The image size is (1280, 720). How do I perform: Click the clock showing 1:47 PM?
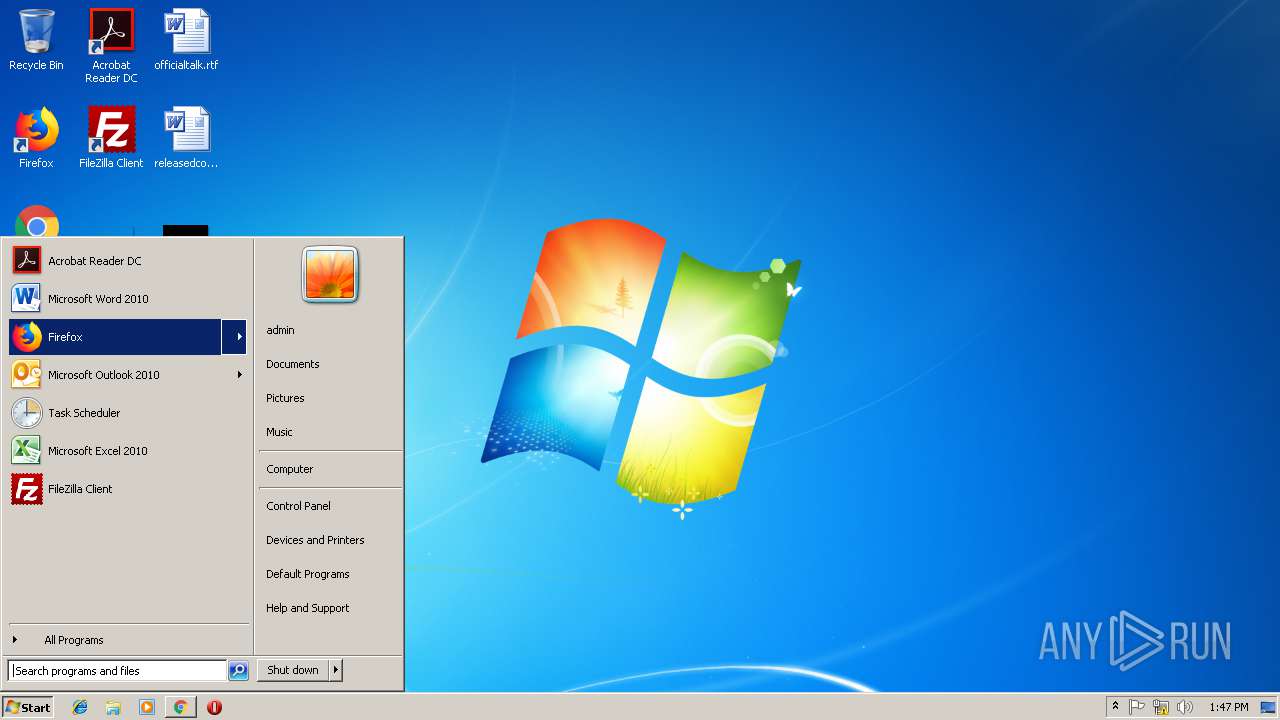click(1228, 707)
